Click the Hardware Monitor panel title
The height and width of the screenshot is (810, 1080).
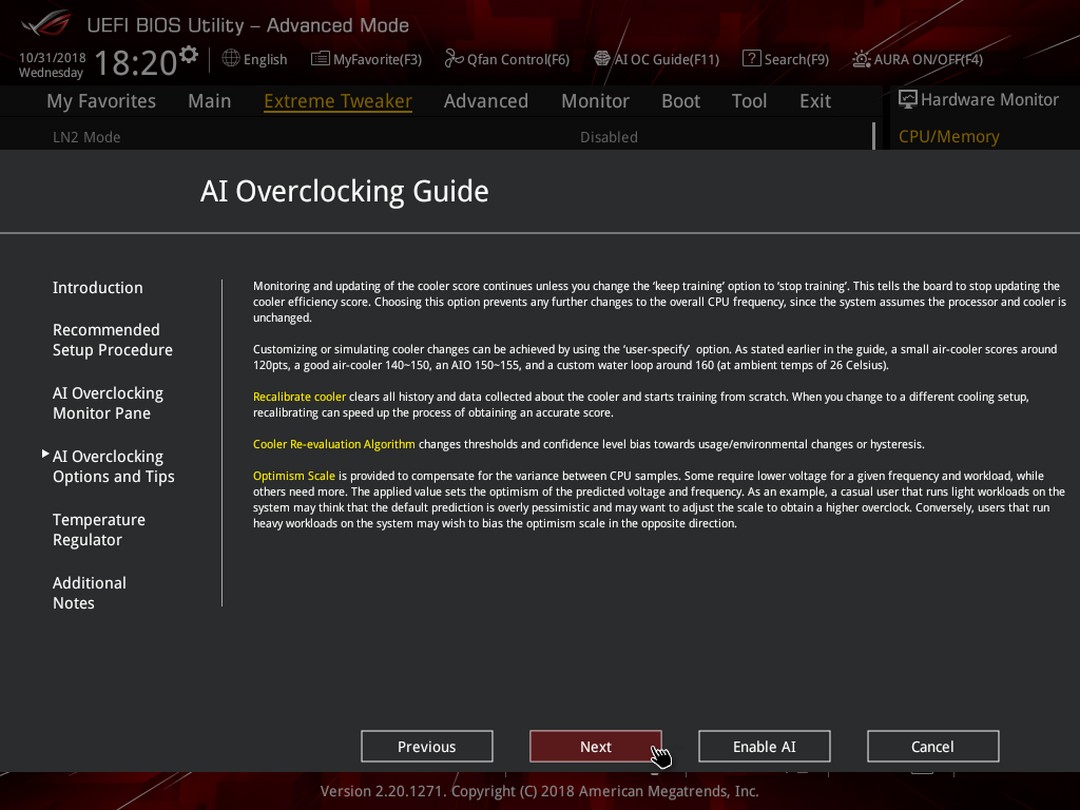click(x=989, y=100)
